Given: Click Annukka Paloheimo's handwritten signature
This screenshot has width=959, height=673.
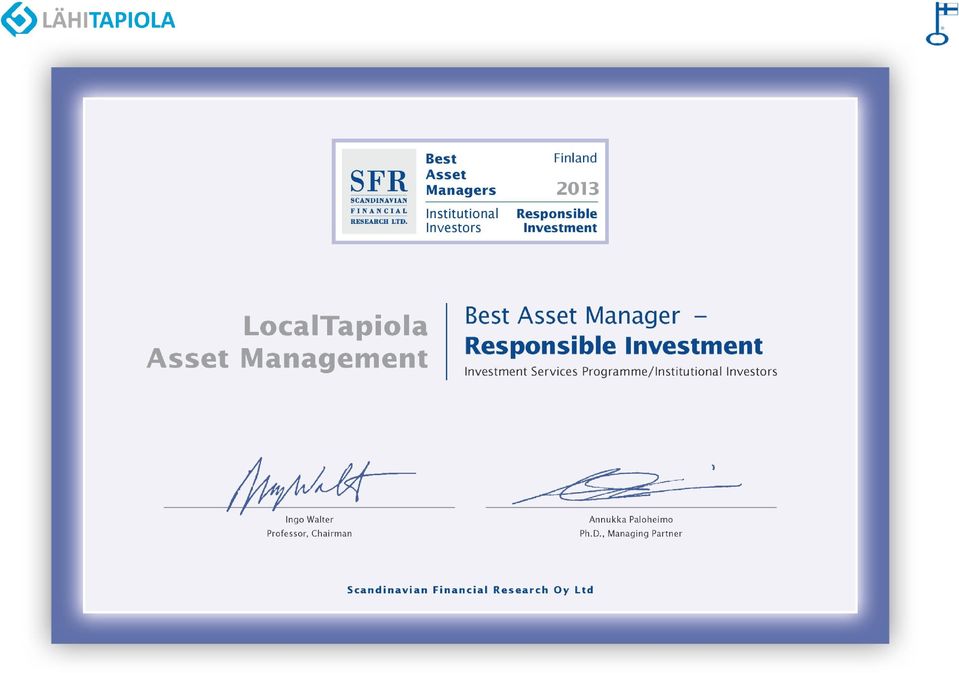Looking at the screenshot, I should [x=626, y=485].
